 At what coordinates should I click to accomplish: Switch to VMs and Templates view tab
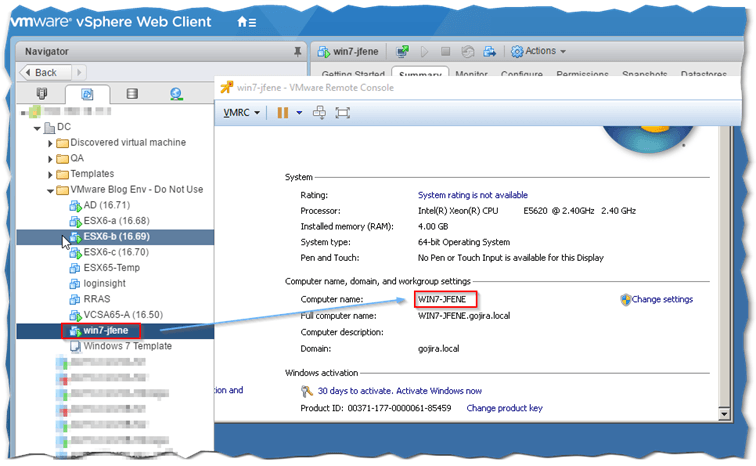coord(87,94)
